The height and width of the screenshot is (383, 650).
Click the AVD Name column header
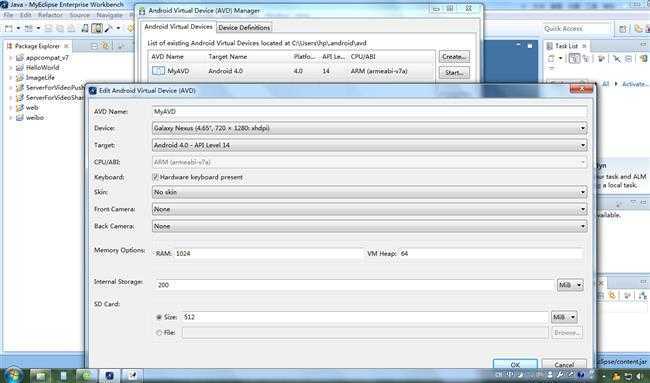click(167, 56)
